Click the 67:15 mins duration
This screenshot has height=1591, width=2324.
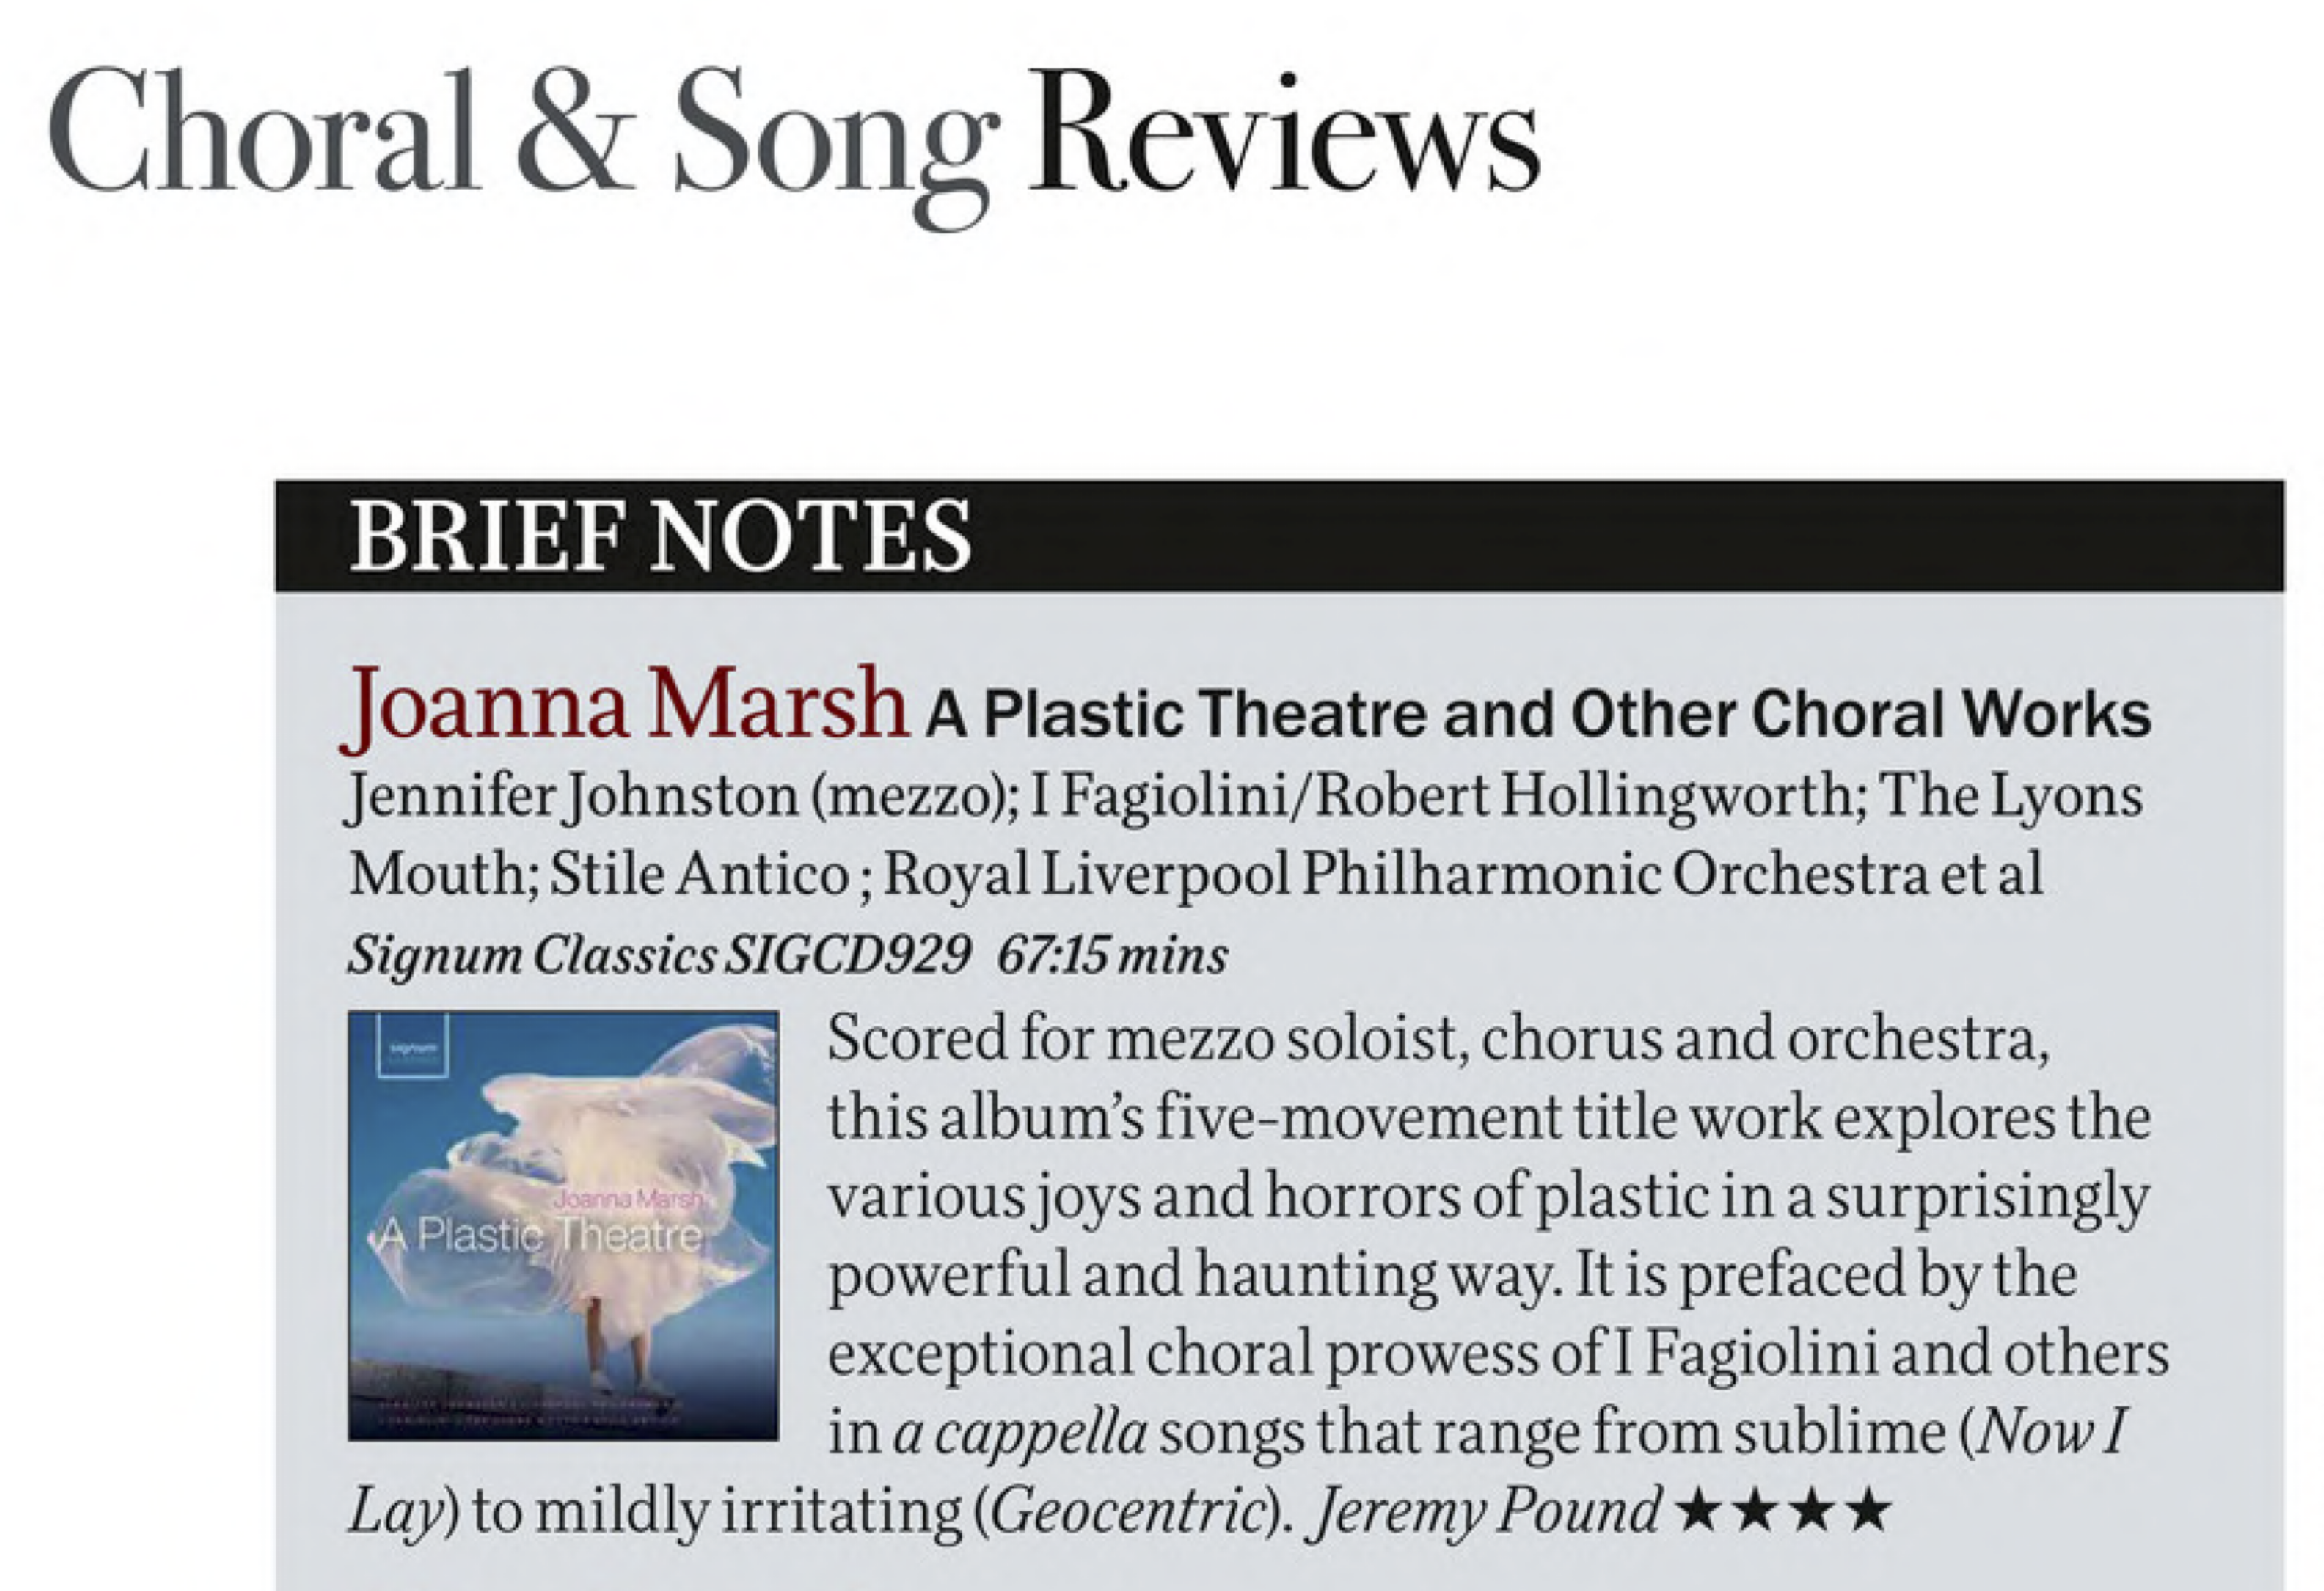coord(1112,955)
